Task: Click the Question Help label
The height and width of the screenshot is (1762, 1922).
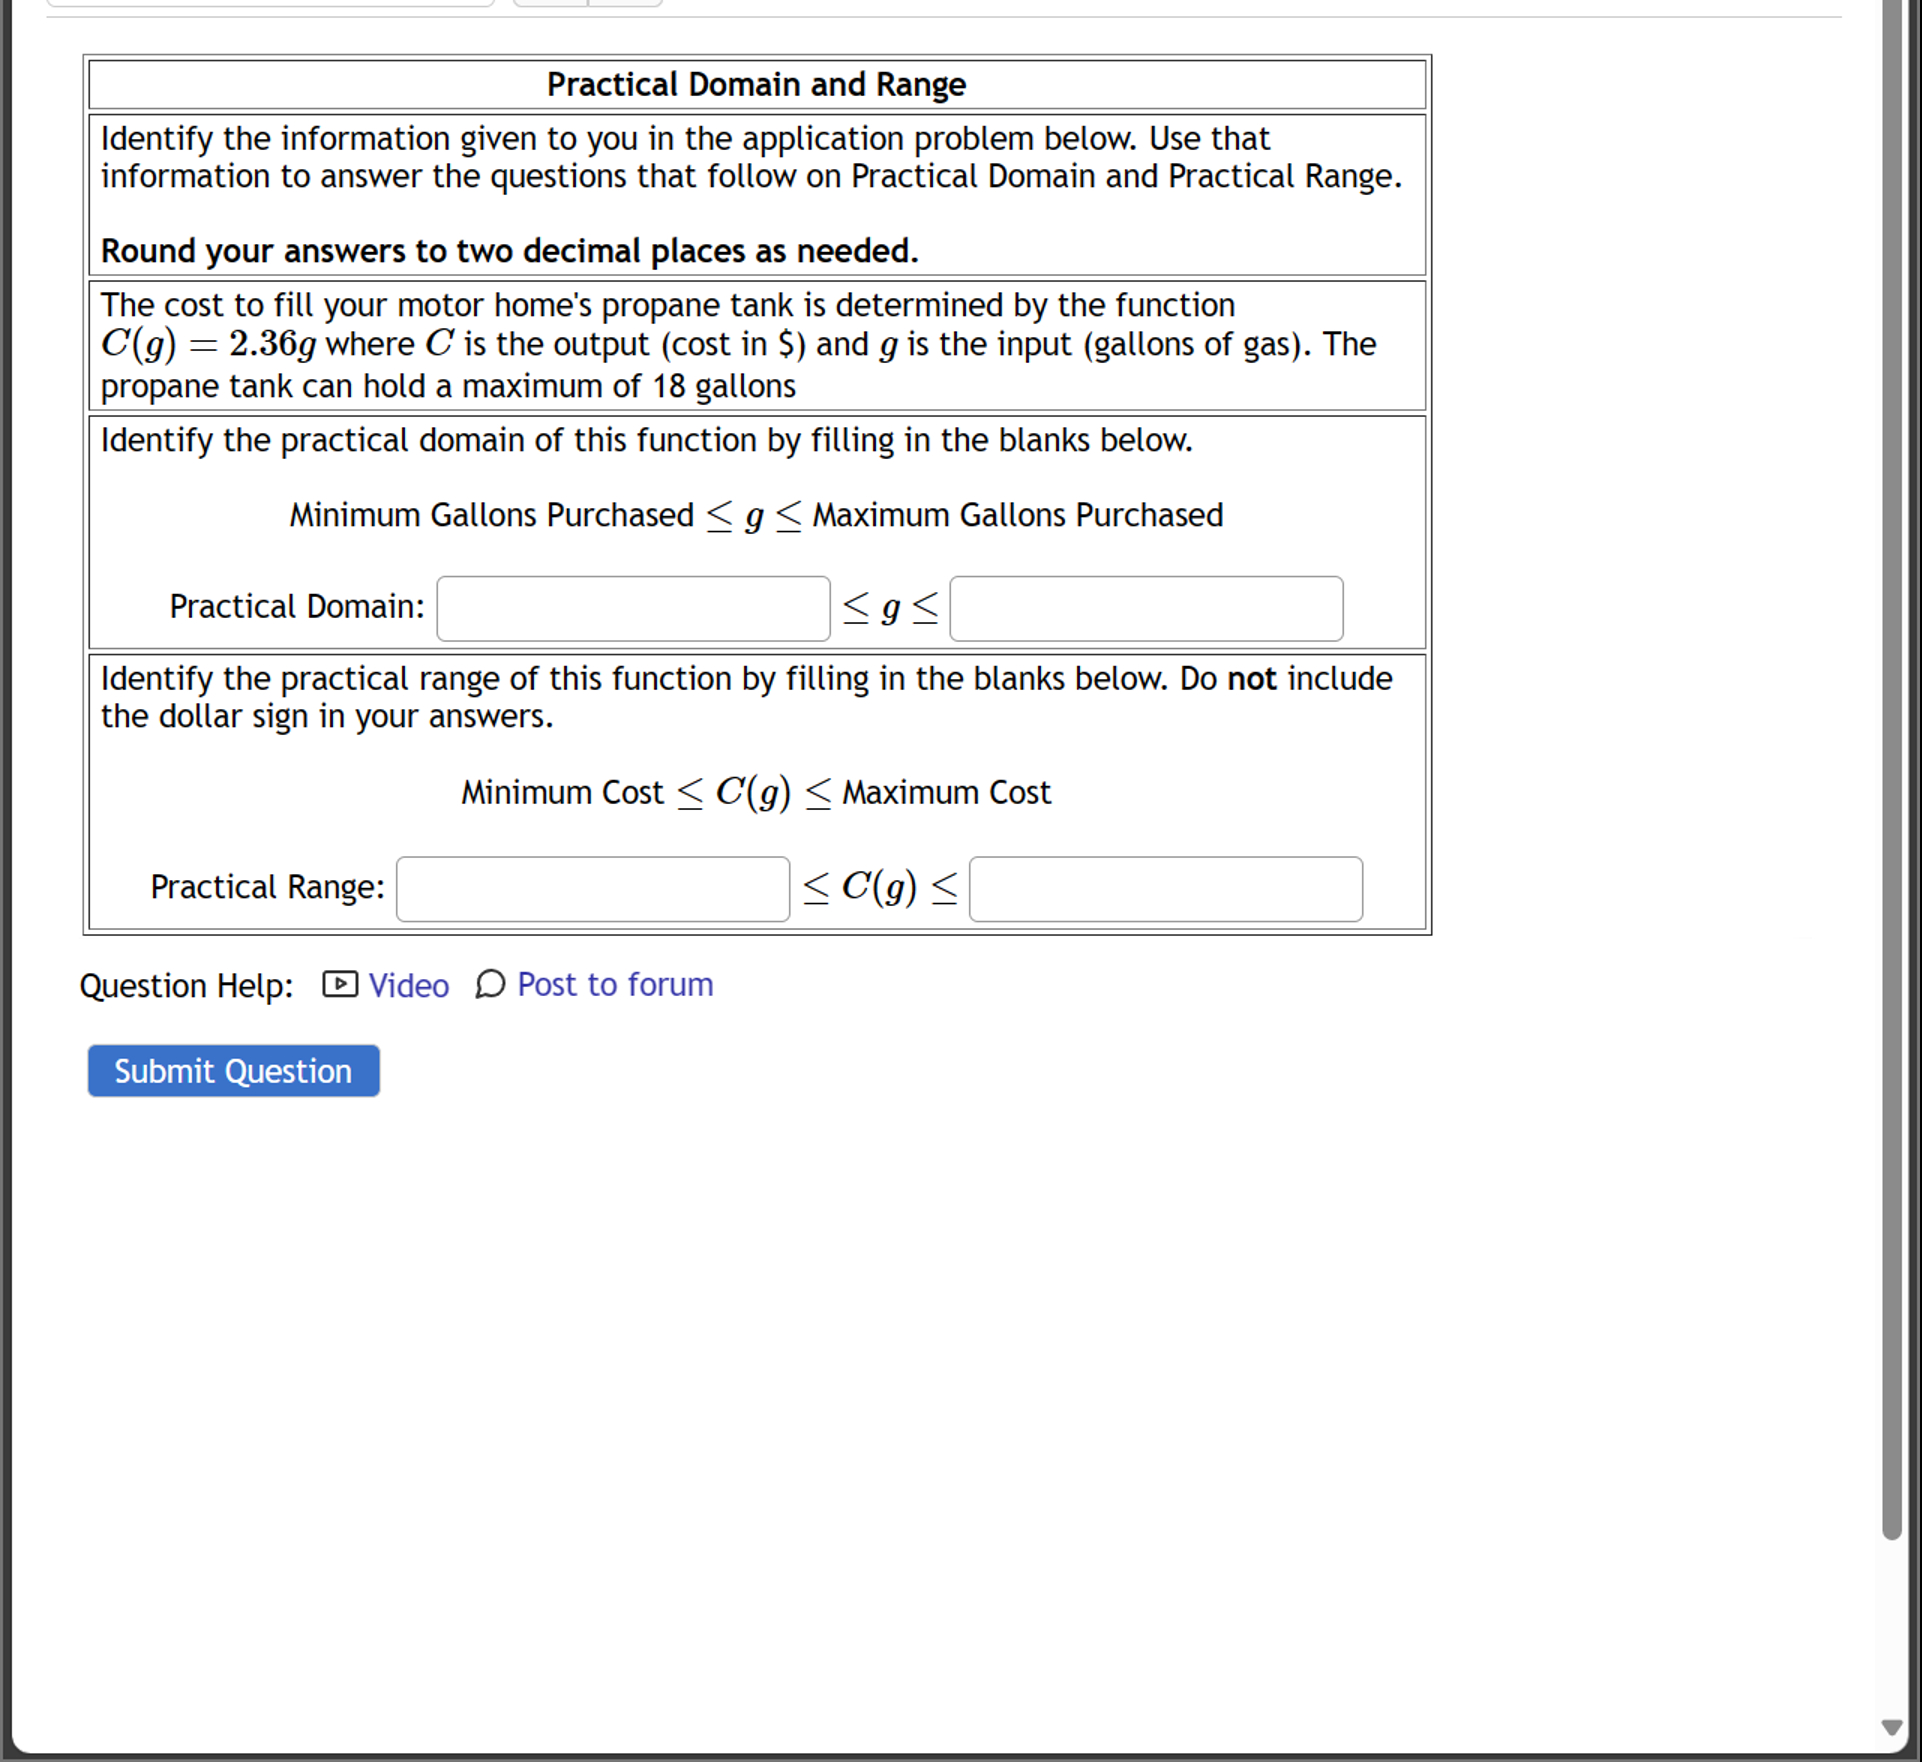Action: (186, 986)
